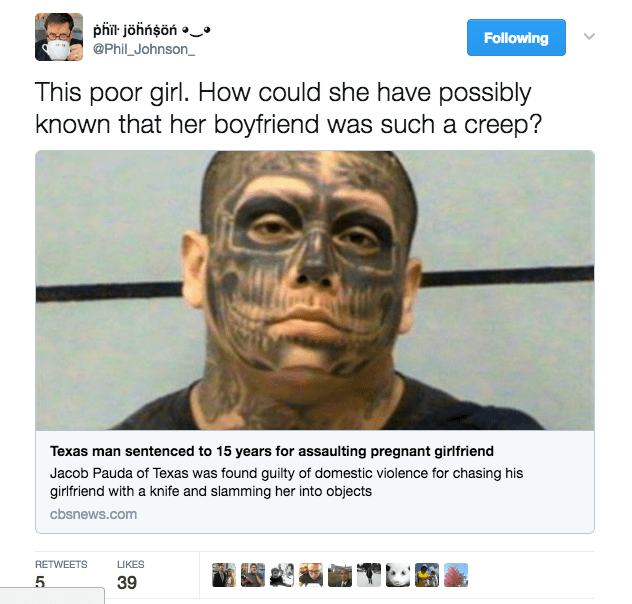Open the white possum face liker avatar

pyautogui.click(x=398, y=575)
